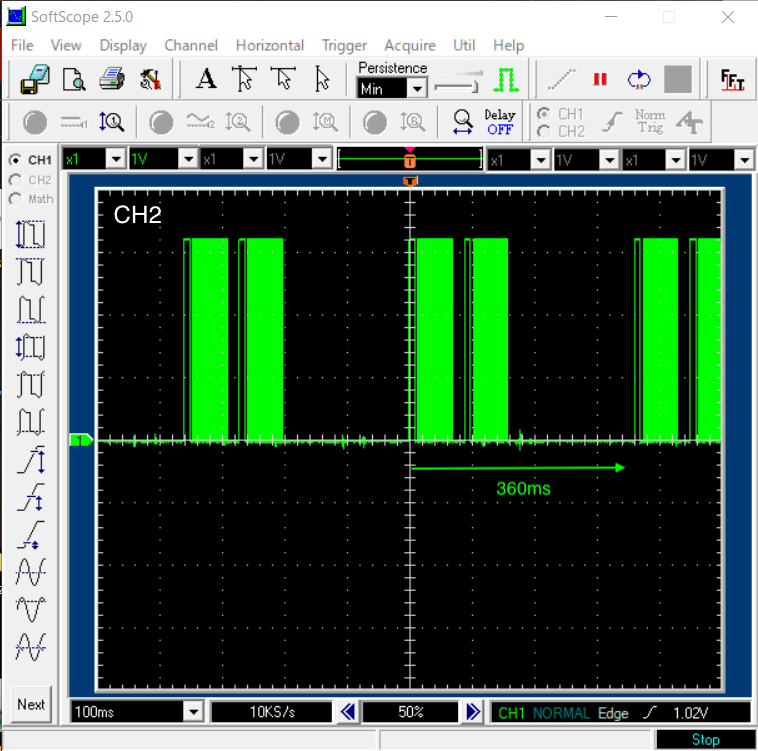Expand the 100ms timebase dropdown
758x751 pixels.
tap(192, 712)
